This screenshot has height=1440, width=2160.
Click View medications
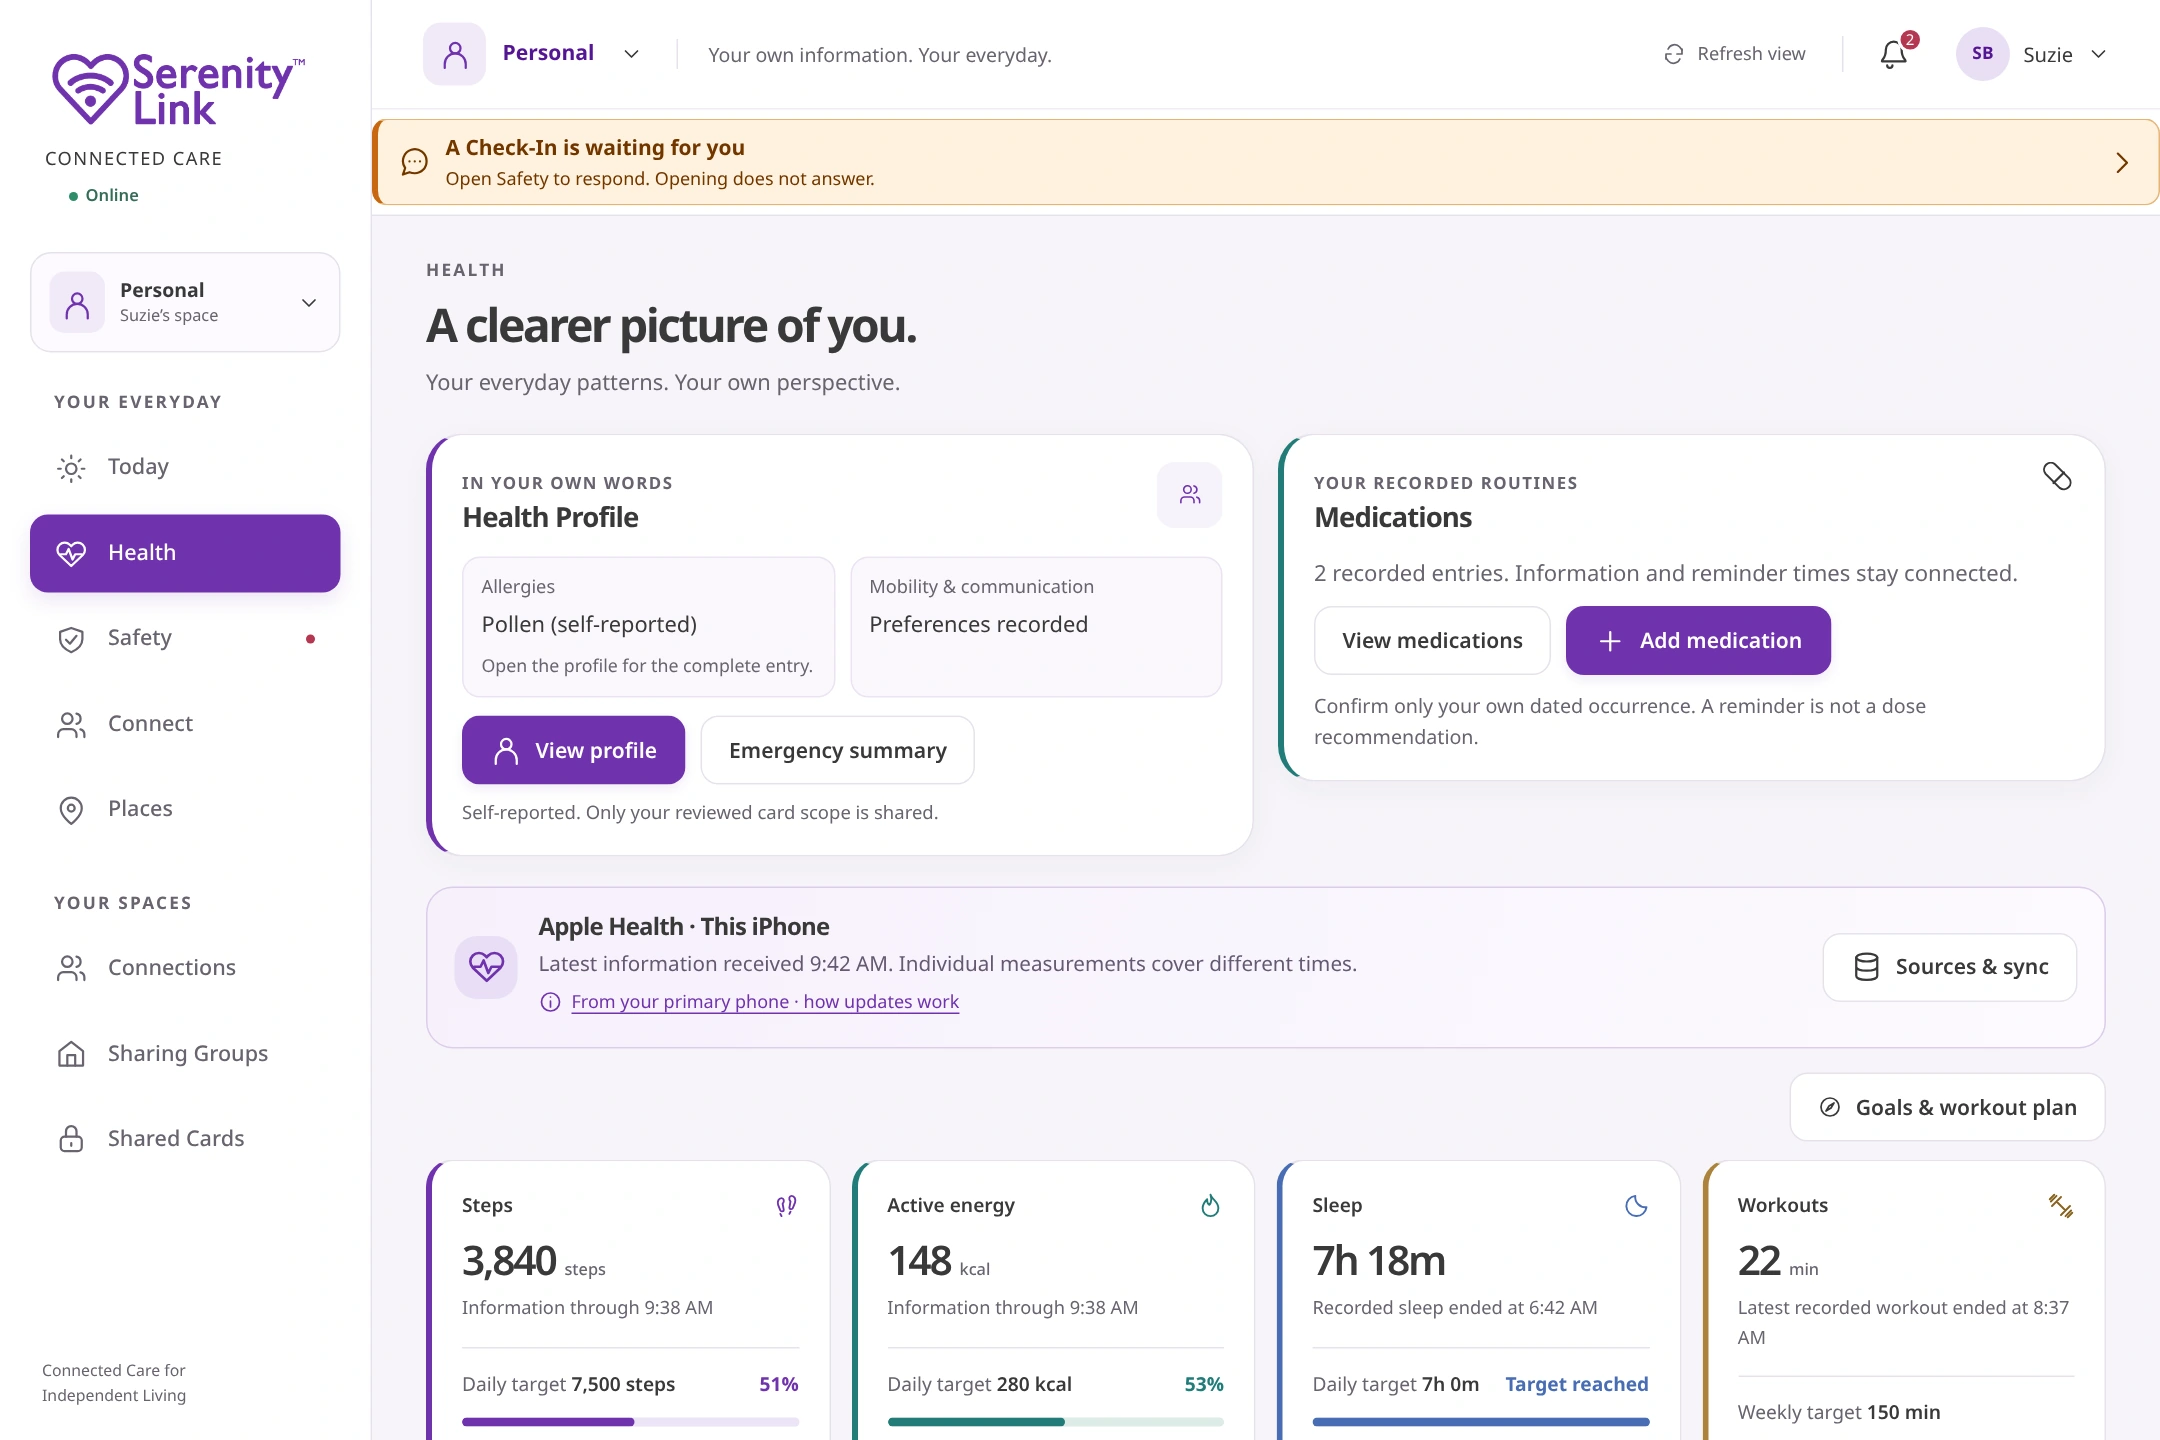[1432, 640]
